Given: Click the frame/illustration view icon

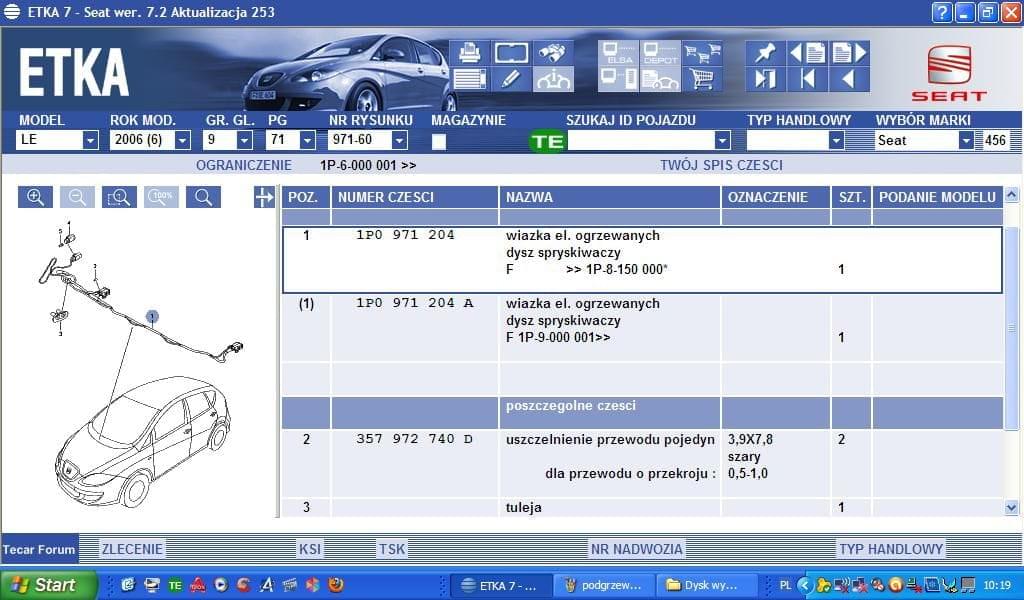Looking at the screenshot, I should click(x=511, y=53).
